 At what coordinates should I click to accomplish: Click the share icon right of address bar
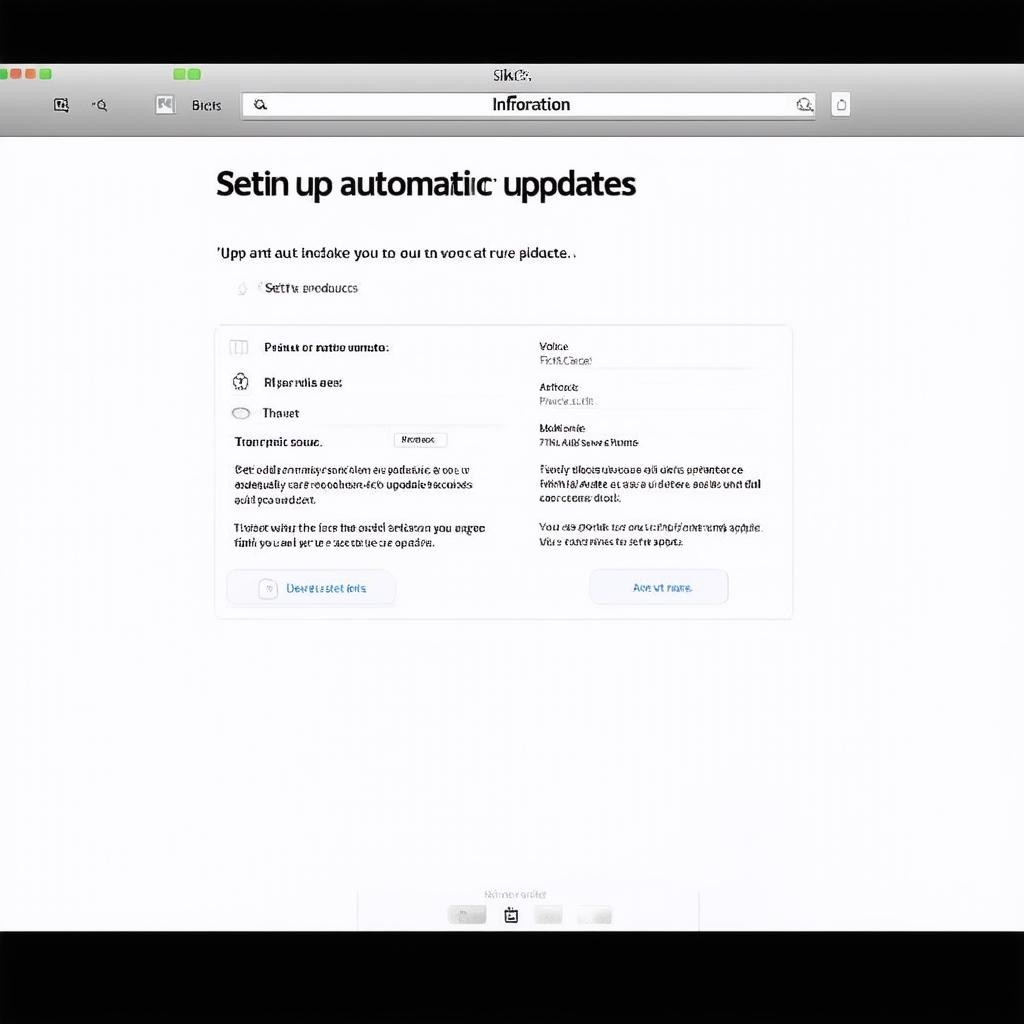click(841, 105)
